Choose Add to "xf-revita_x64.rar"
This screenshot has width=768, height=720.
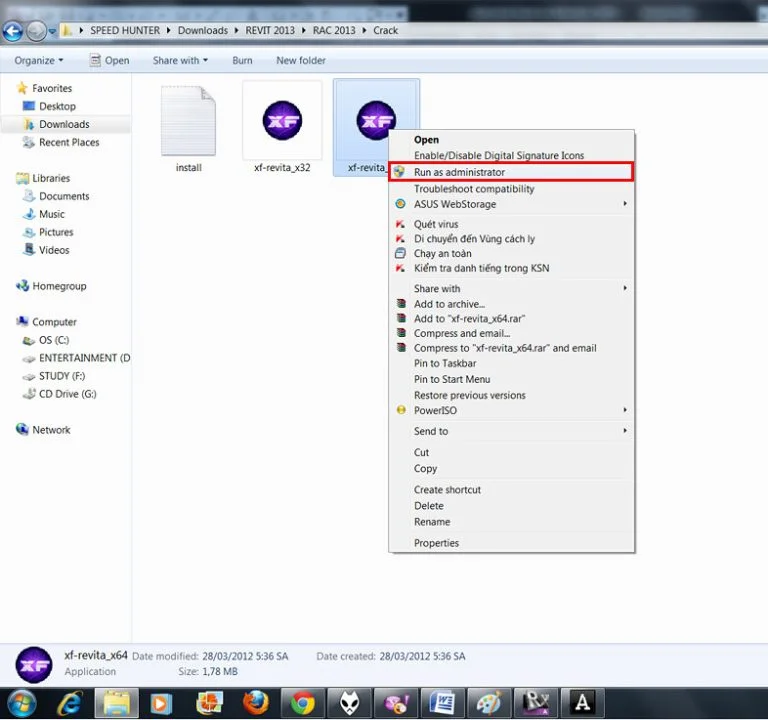coord(511,319)
